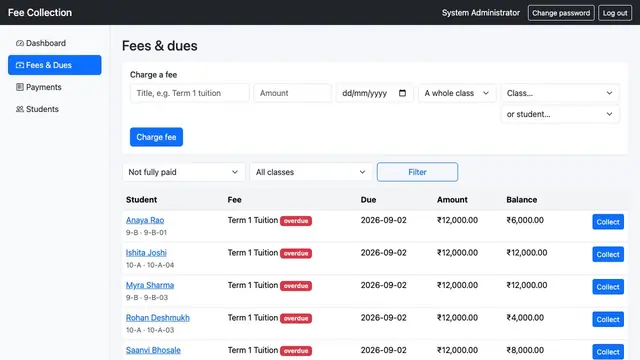Click '10-A · 10-A-04' under Ishita Joshi
The image size is (640, 360).
click(x=150, y=265)
